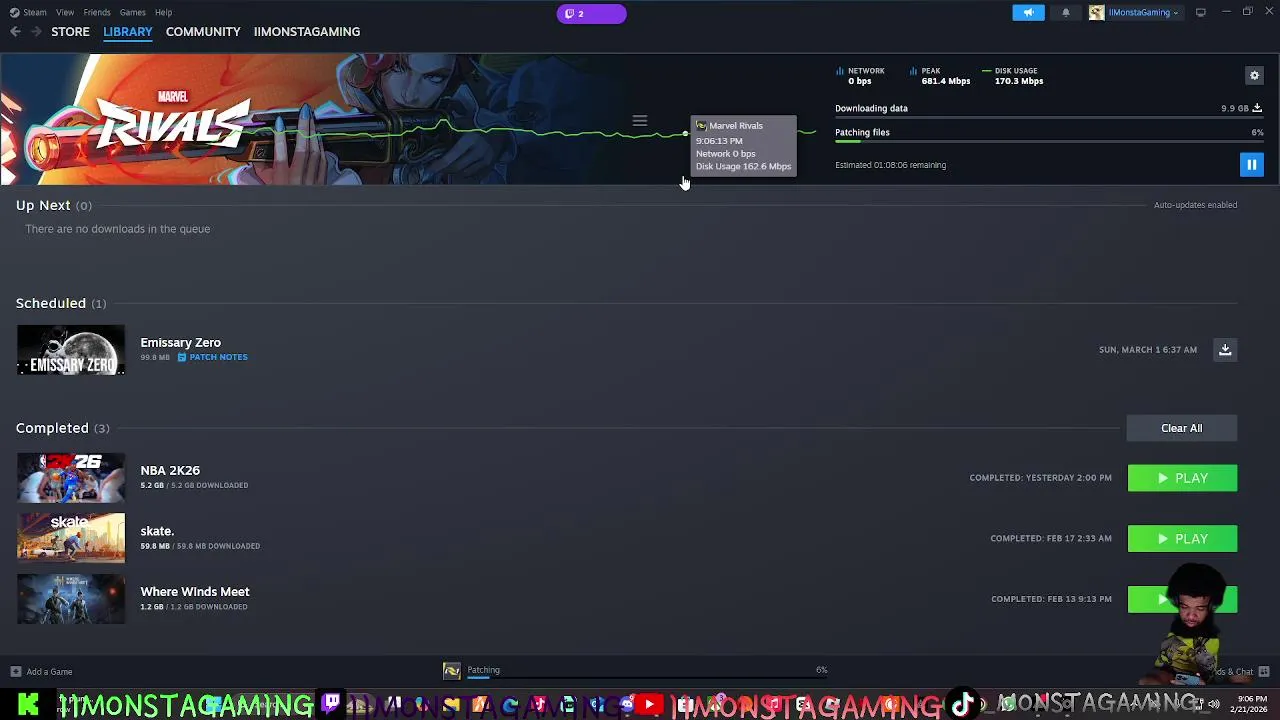Open downloads settings gear

[1254, 75]
